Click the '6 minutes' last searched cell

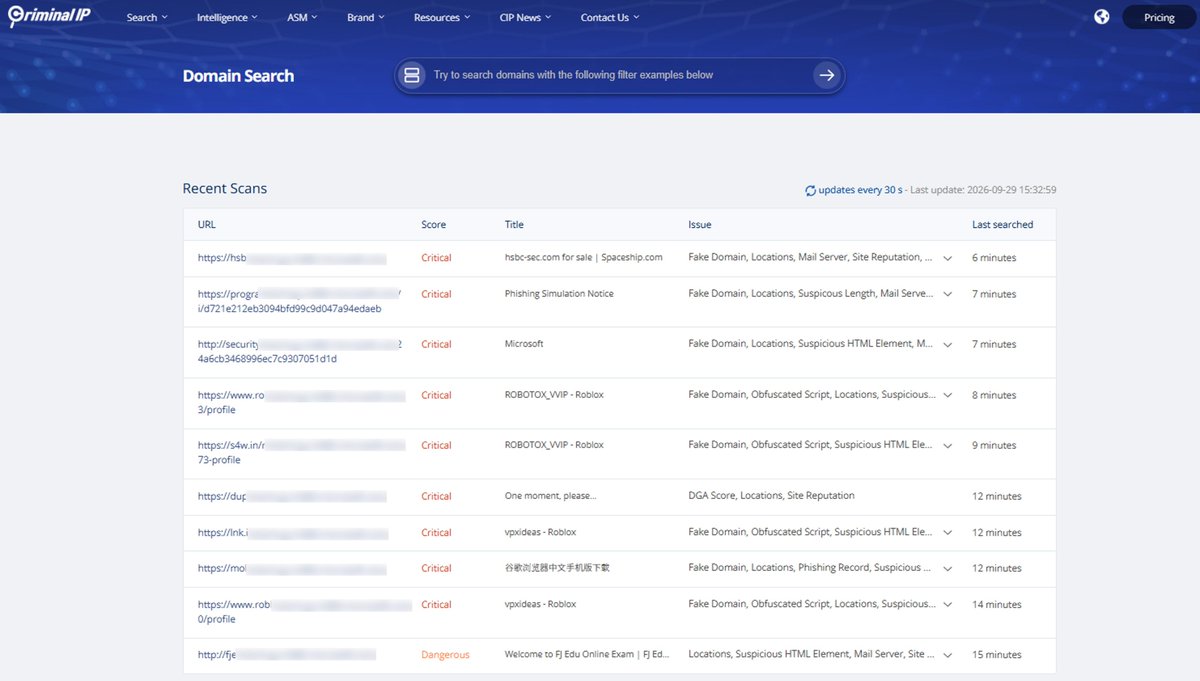point(994,258)
